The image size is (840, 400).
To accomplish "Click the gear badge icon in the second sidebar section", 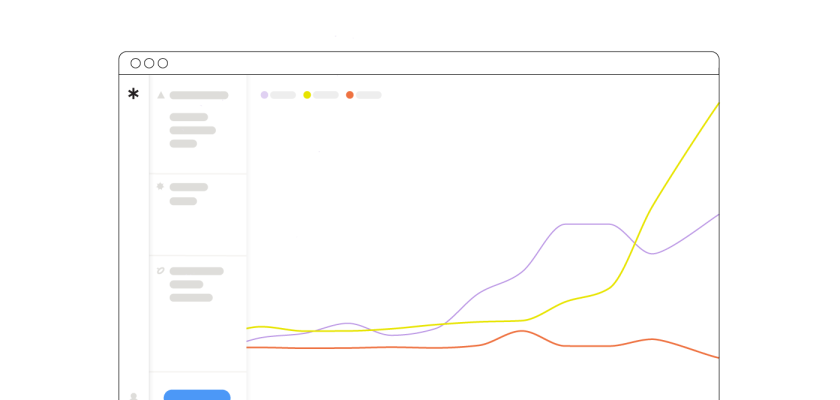I will [x=160, y=186].
